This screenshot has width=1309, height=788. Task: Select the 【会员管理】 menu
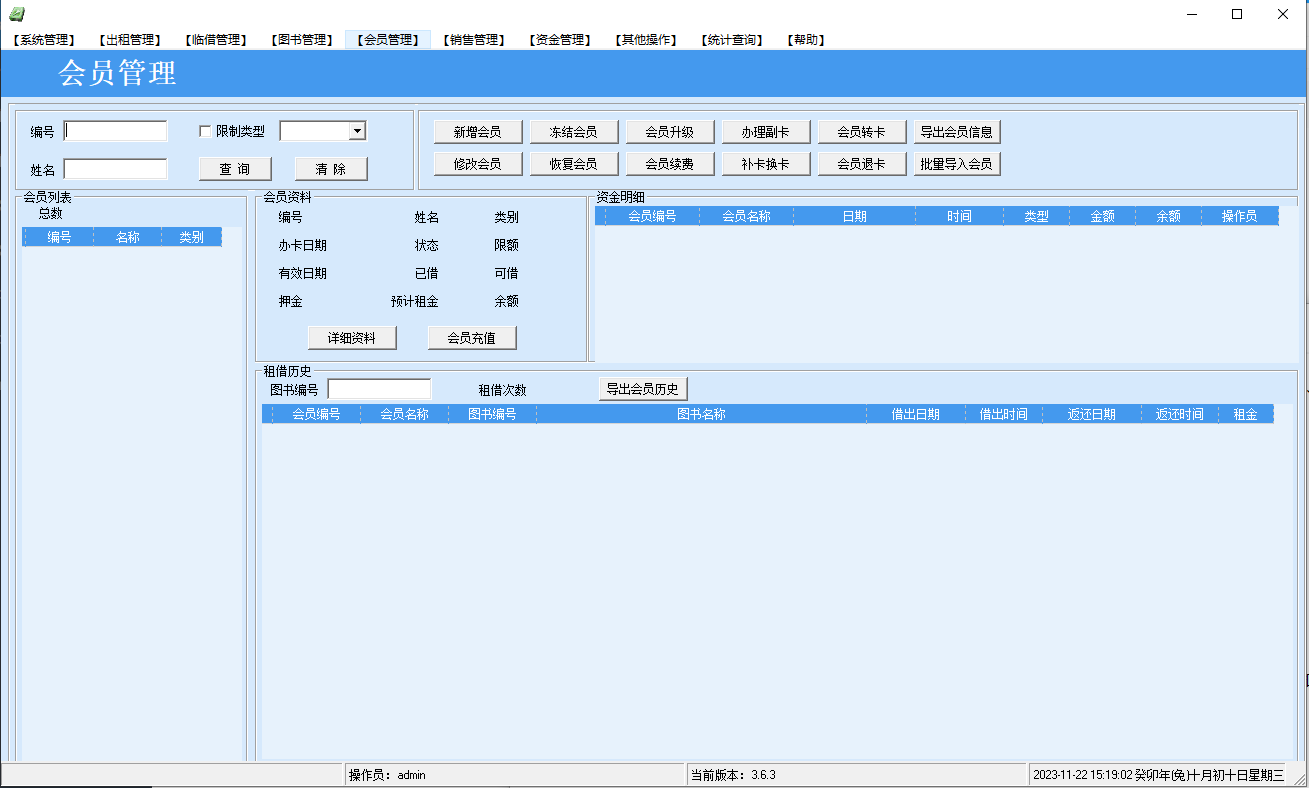click(x=388, y=40)
